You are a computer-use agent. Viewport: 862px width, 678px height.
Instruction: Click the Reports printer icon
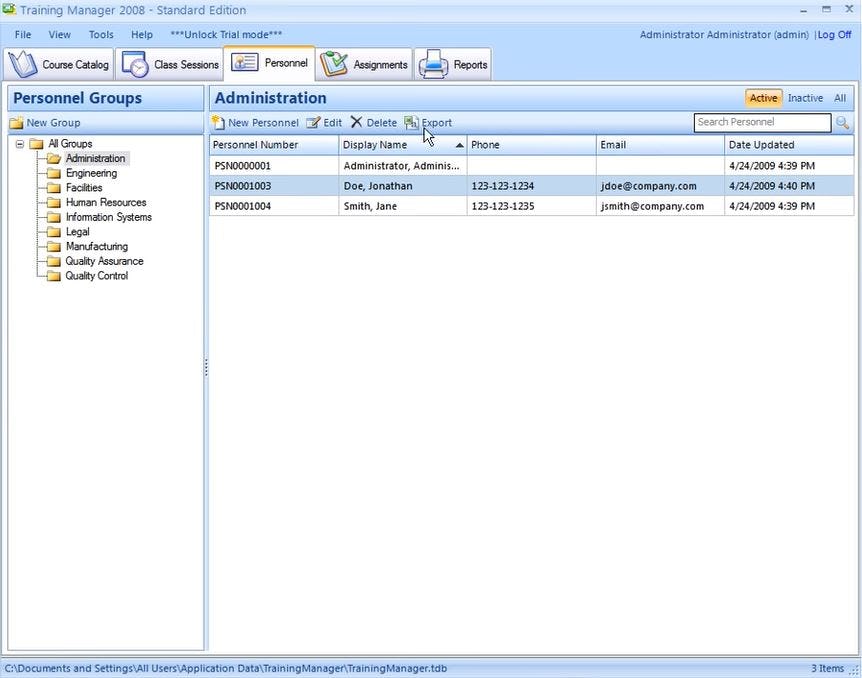click(431, 62)
